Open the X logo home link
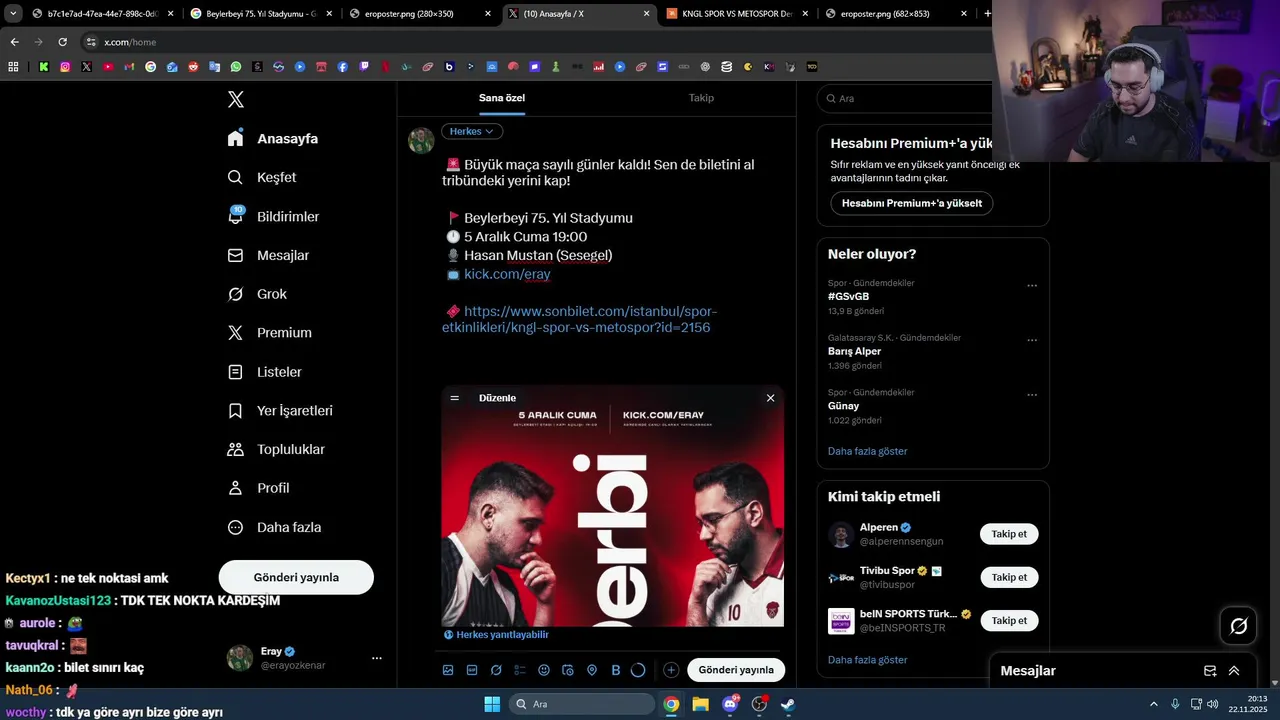This screenshot has height=720, width=1280. 235,99
